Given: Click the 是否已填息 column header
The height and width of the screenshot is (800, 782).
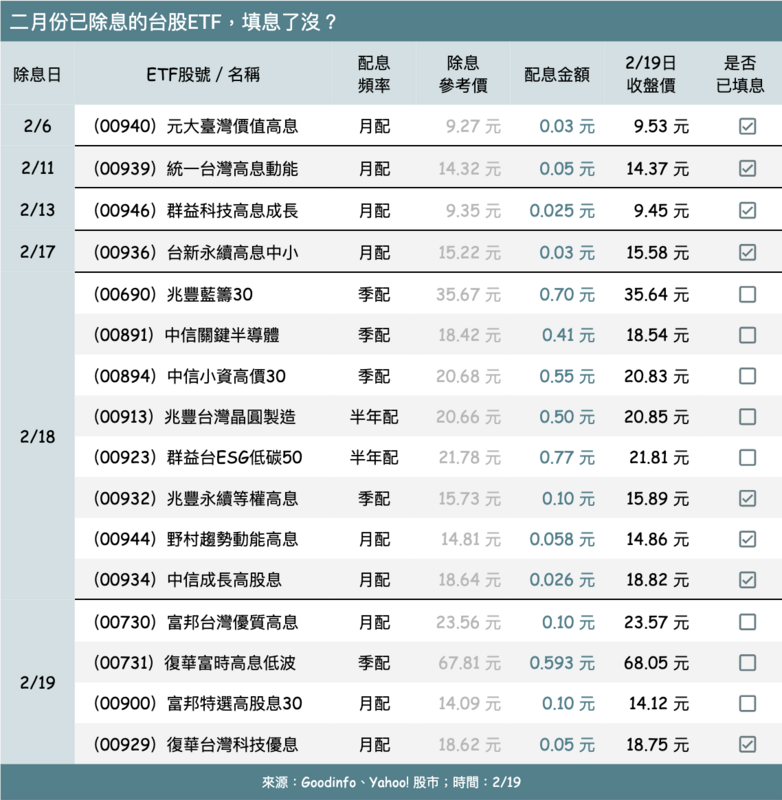Looking at the screenshot, I should tap(741, 74).
